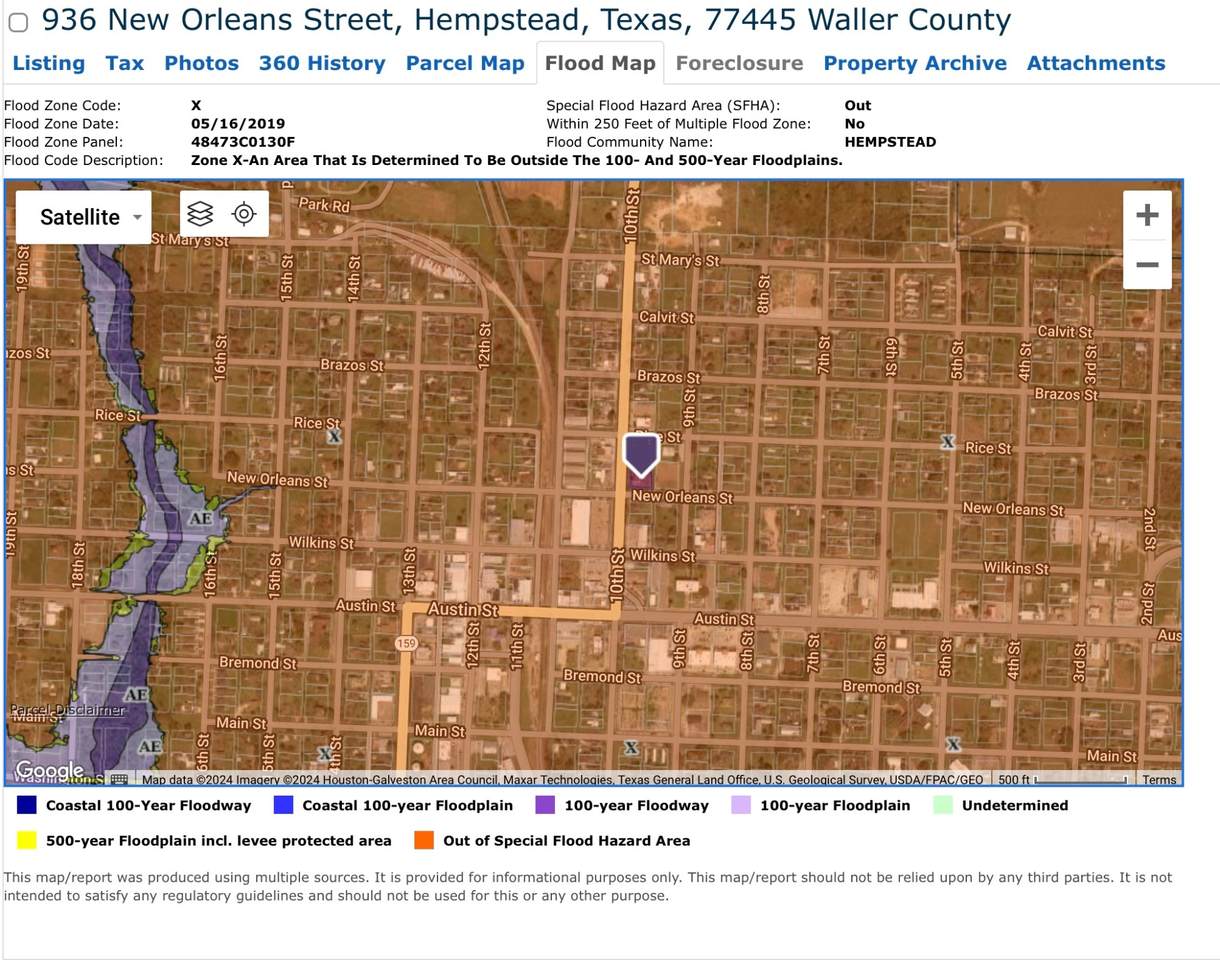Open the 360 History tab
Screen dimensions: 1220x960
321,63
